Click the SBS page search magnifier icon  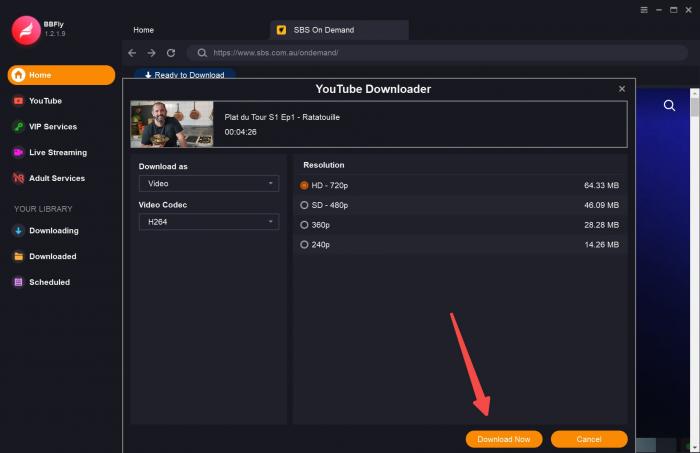point(669,105)
